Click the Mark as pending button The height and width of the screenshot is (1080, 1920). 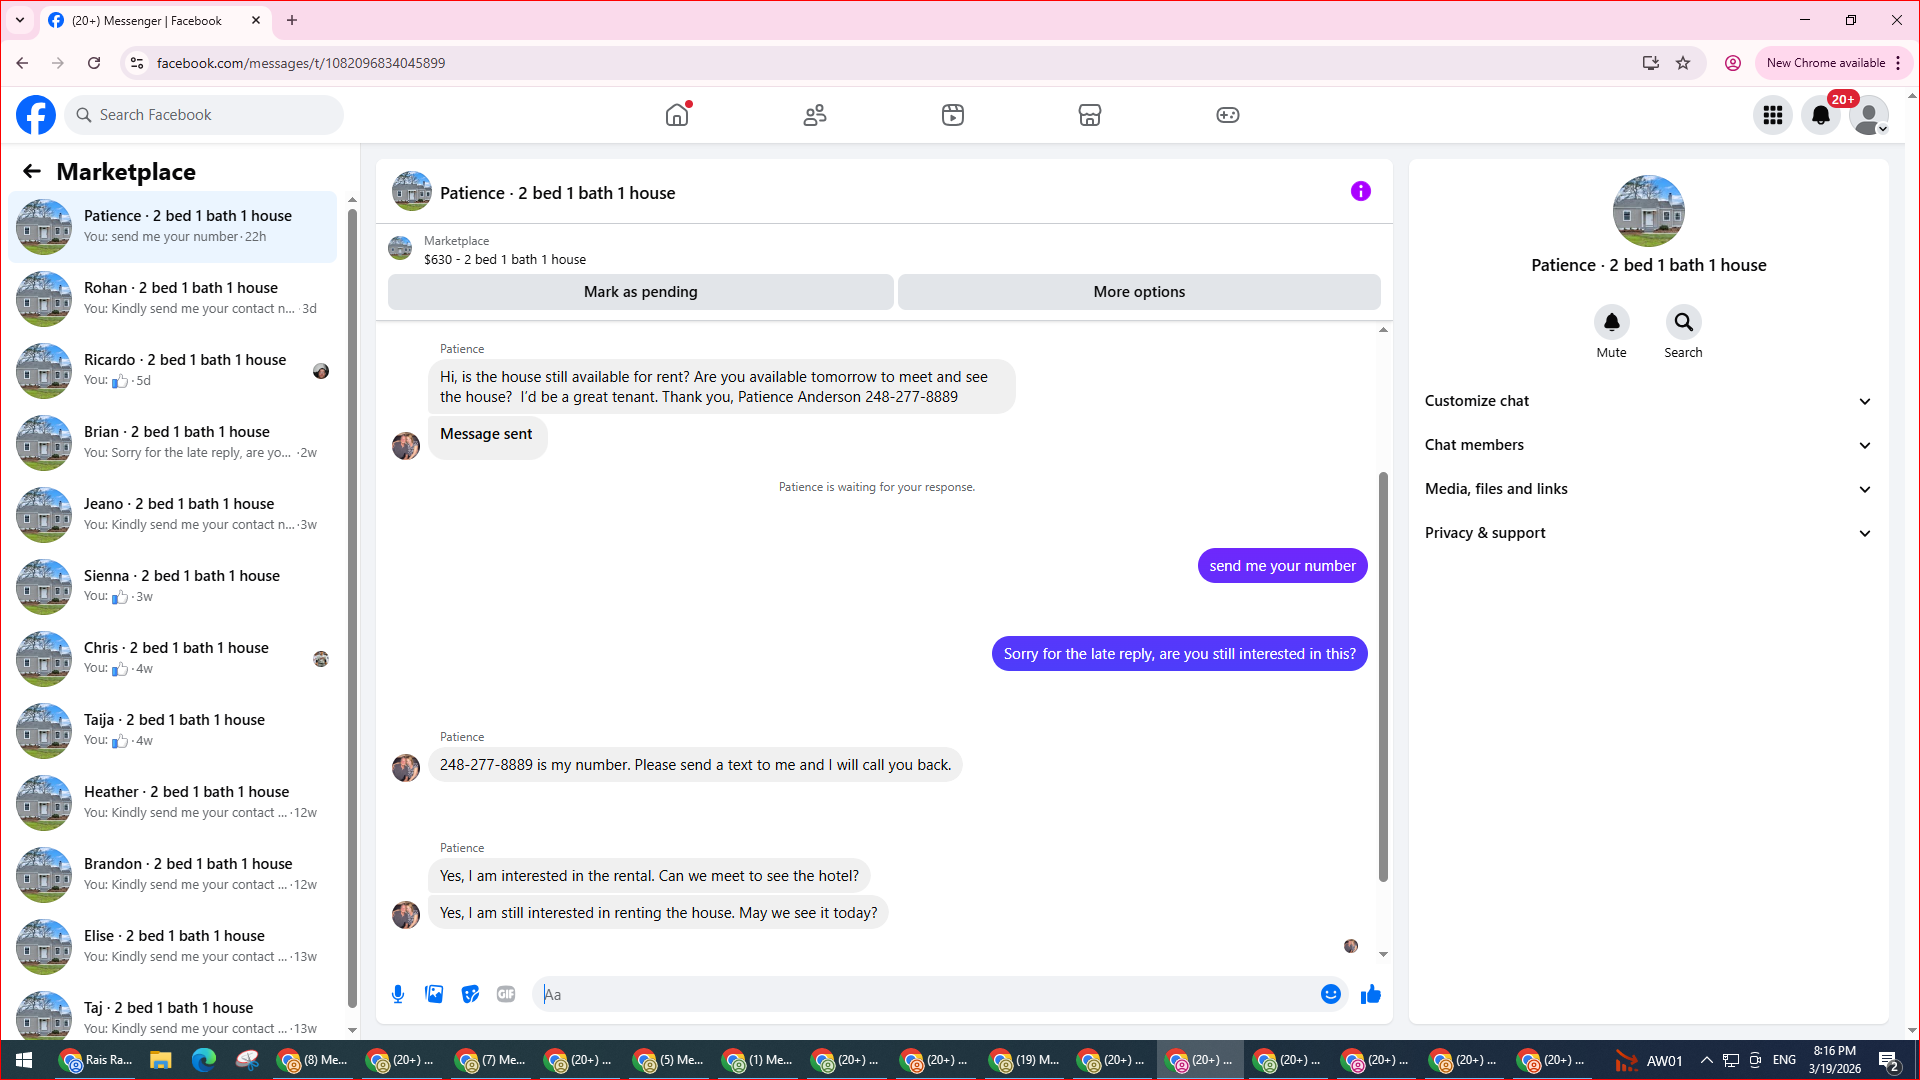[x=640, y=292]
